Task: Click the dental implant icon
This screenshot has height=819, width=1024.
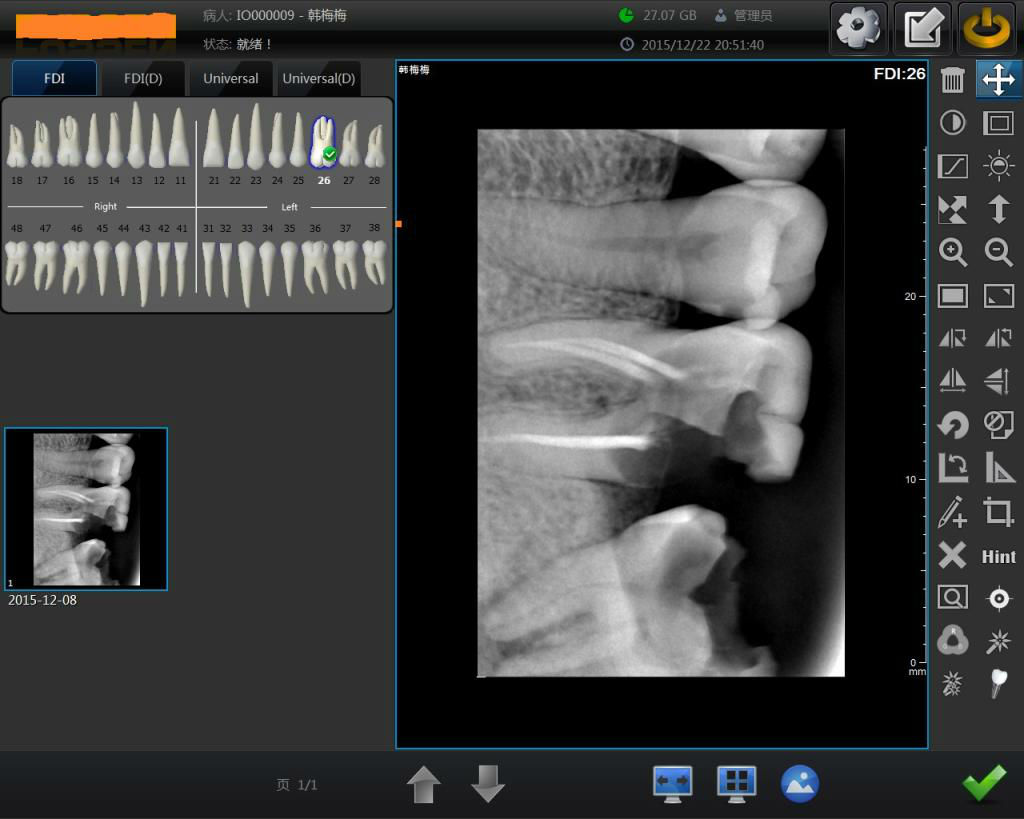Action: click(x=998, y=684)
